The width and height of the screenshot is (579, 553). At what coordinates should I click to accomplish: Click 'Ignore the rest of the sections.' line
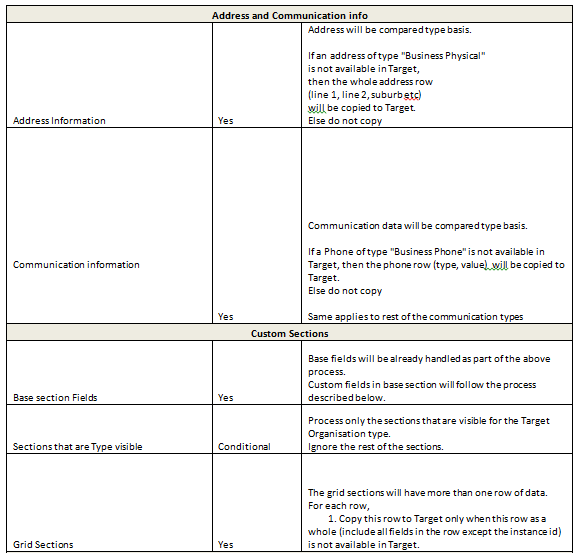376,447
